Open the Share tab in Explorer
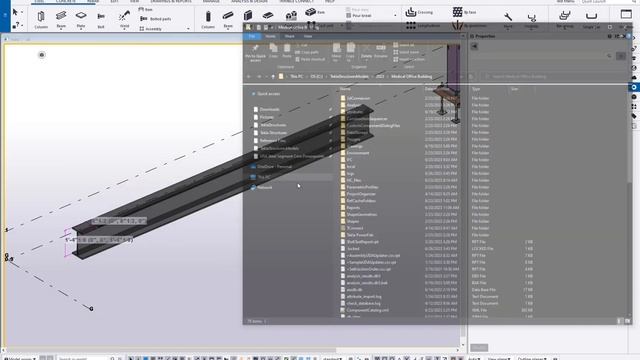640x360 pixels. tap(289, 36)
